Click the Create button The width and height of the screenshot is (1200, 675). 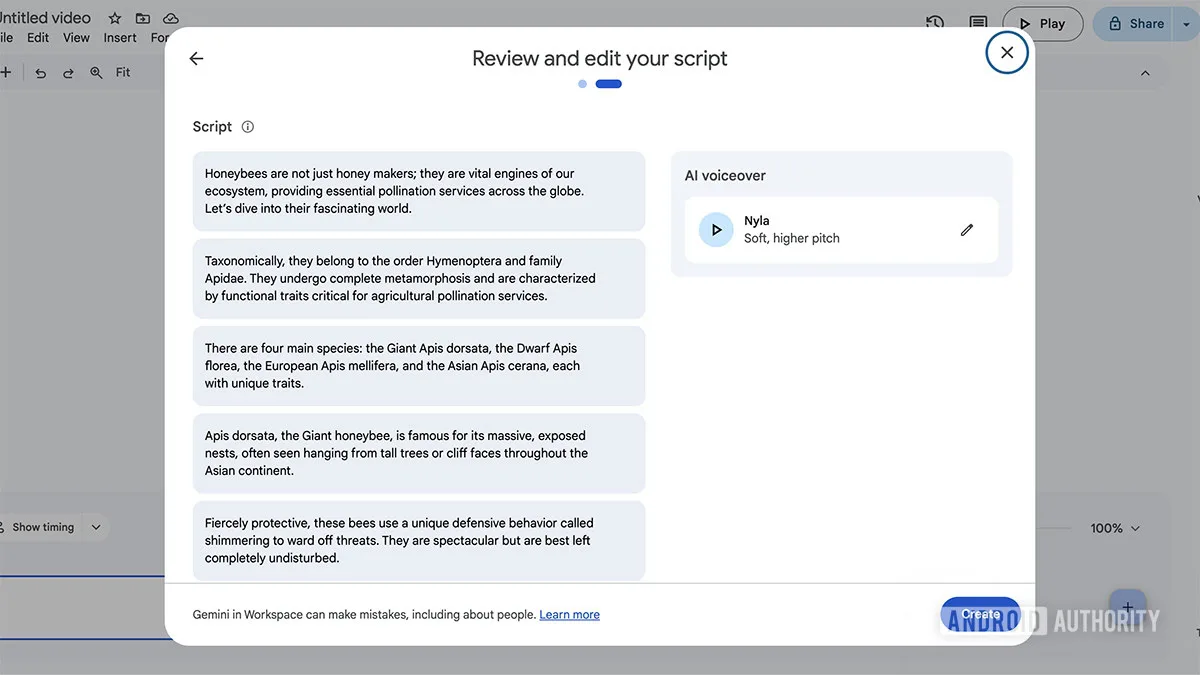980,615
